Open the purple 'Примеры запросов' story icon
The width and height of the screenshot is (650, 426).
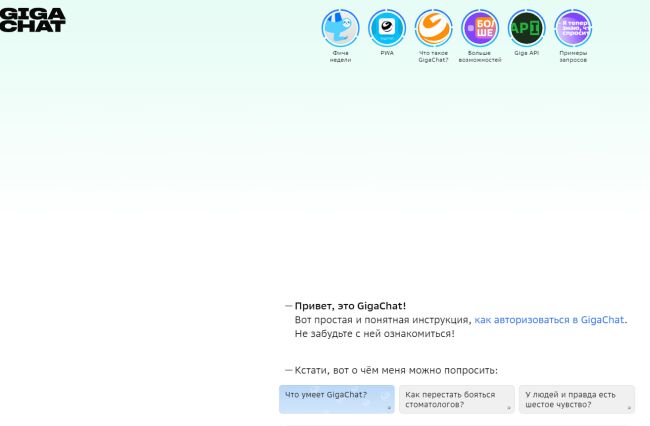pos(573,28)
